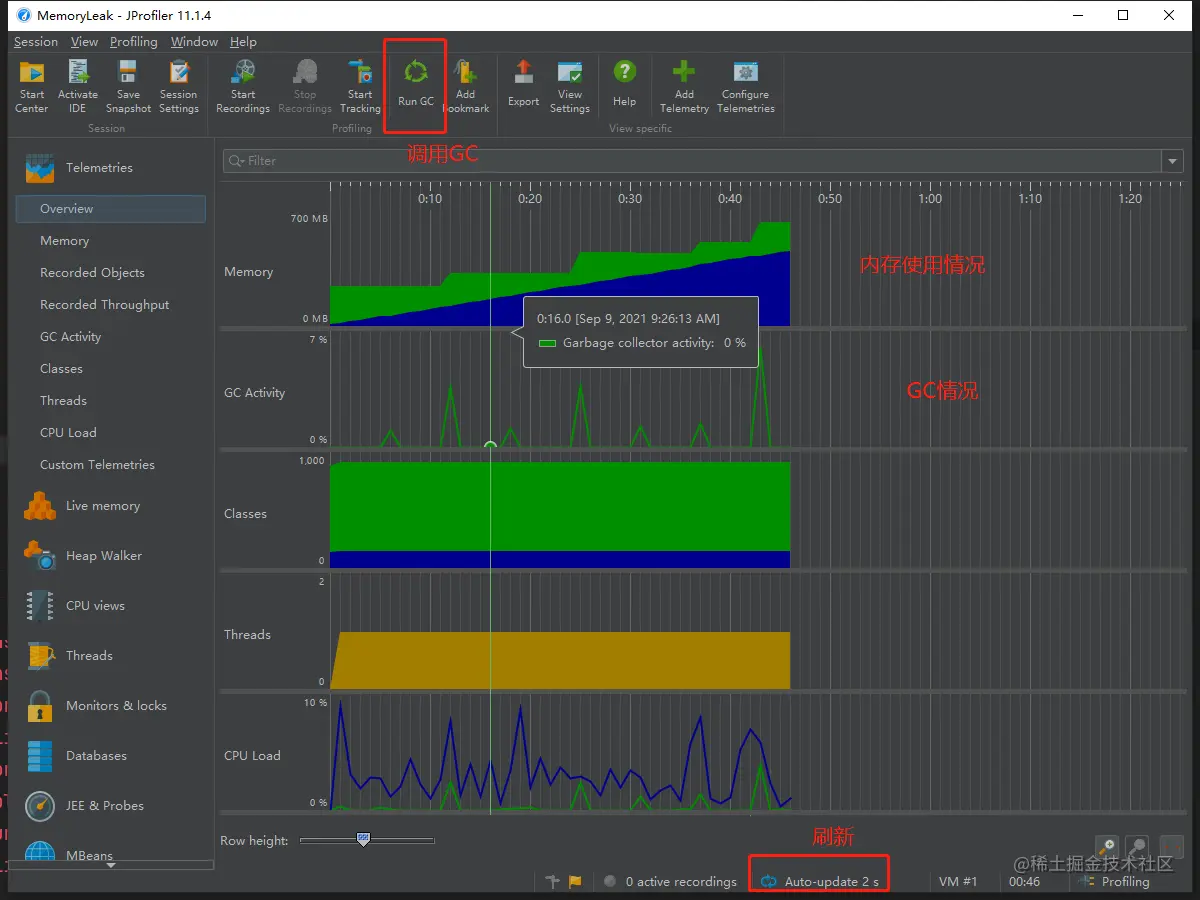Expand the filter dropdown arrow
Screen dimensions: 1200x900
click(1172, 161)
